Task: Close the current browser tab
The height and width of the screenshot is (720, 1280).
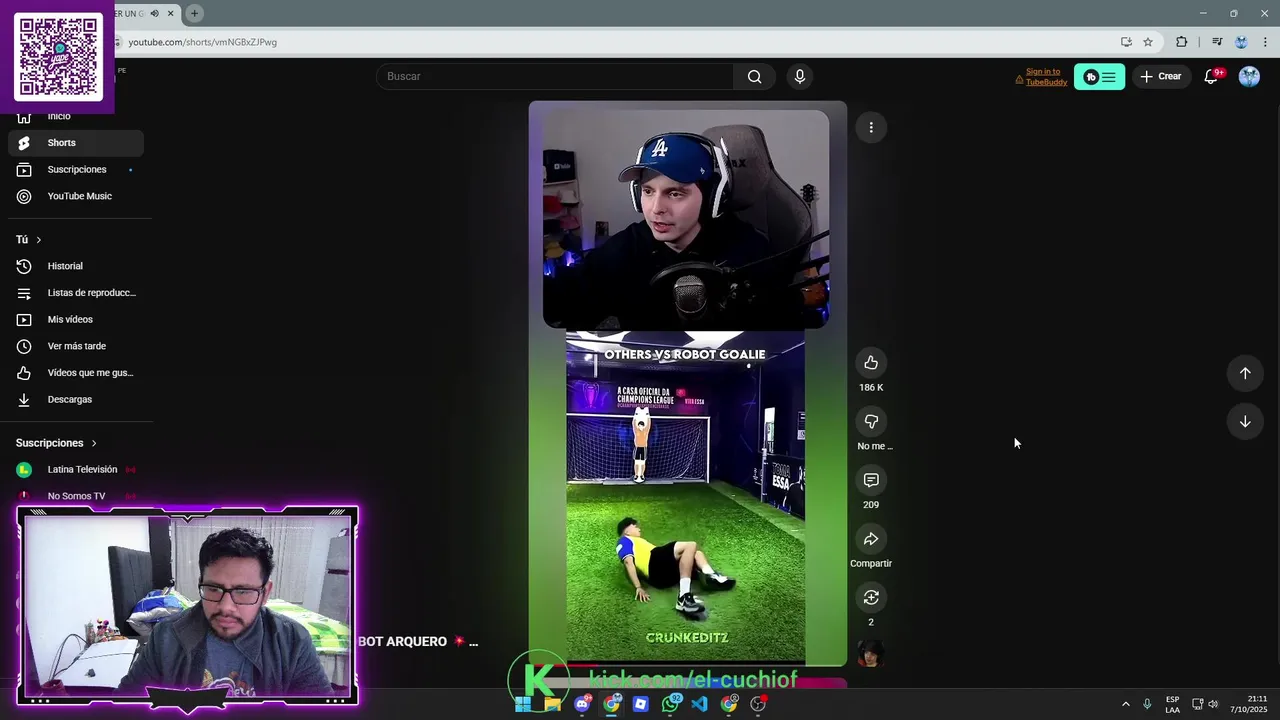Action: click(x=171, y=13)
